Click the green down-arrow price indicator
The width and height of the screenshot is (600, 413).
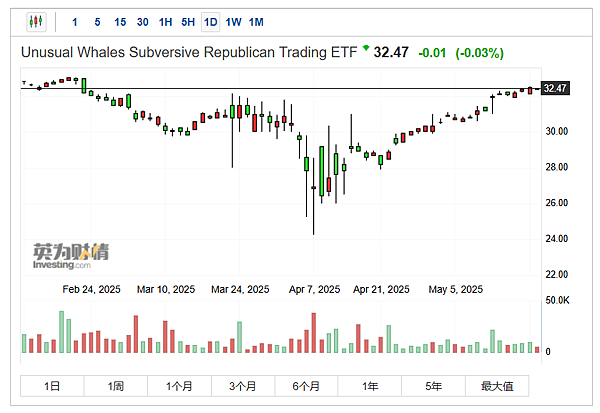point(366,48)
